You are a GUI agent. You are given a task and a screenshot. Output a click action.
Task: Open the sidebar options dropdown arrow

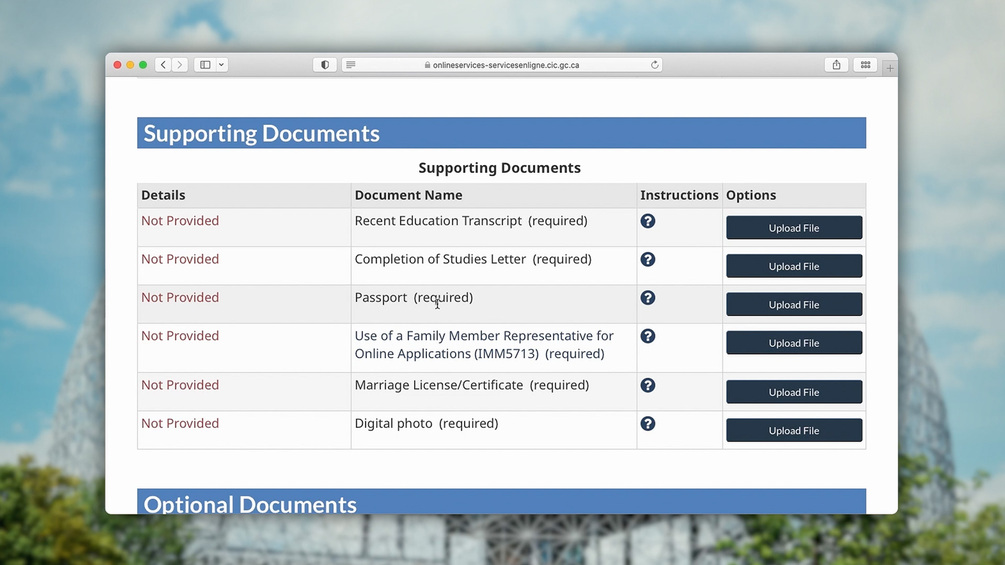point(221,65)
